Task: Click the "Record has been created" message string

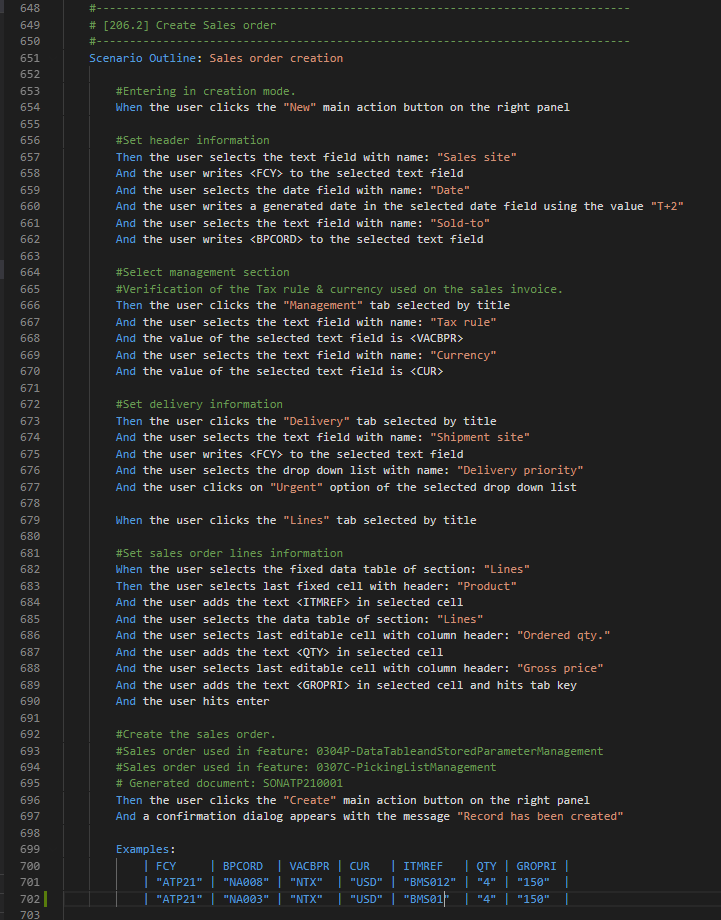Action: (x=540, y=816)
